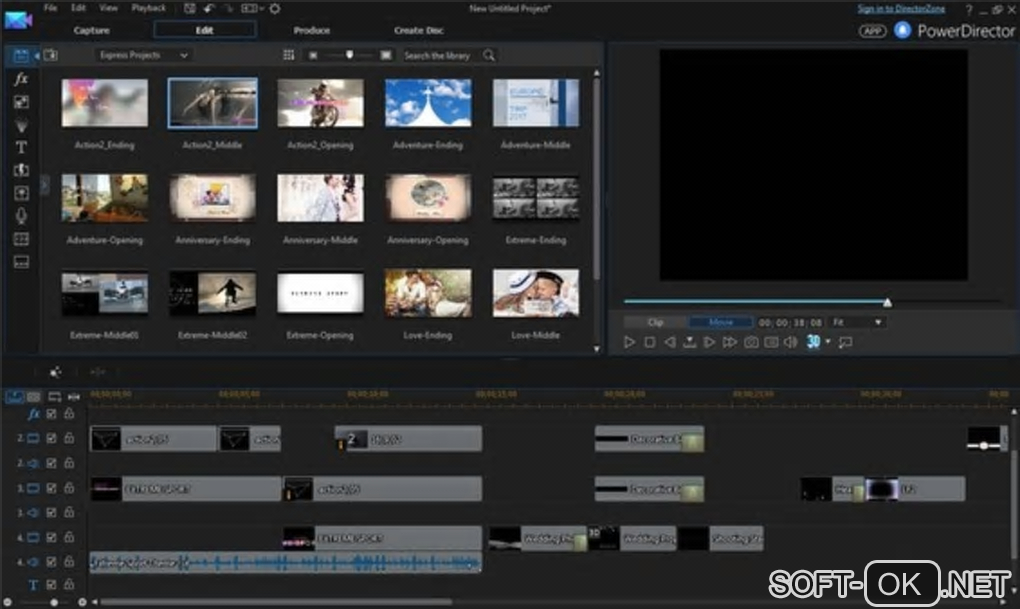Open the PiP Objects Room icon
1020x609 pixels.
(x=21, y=102)
